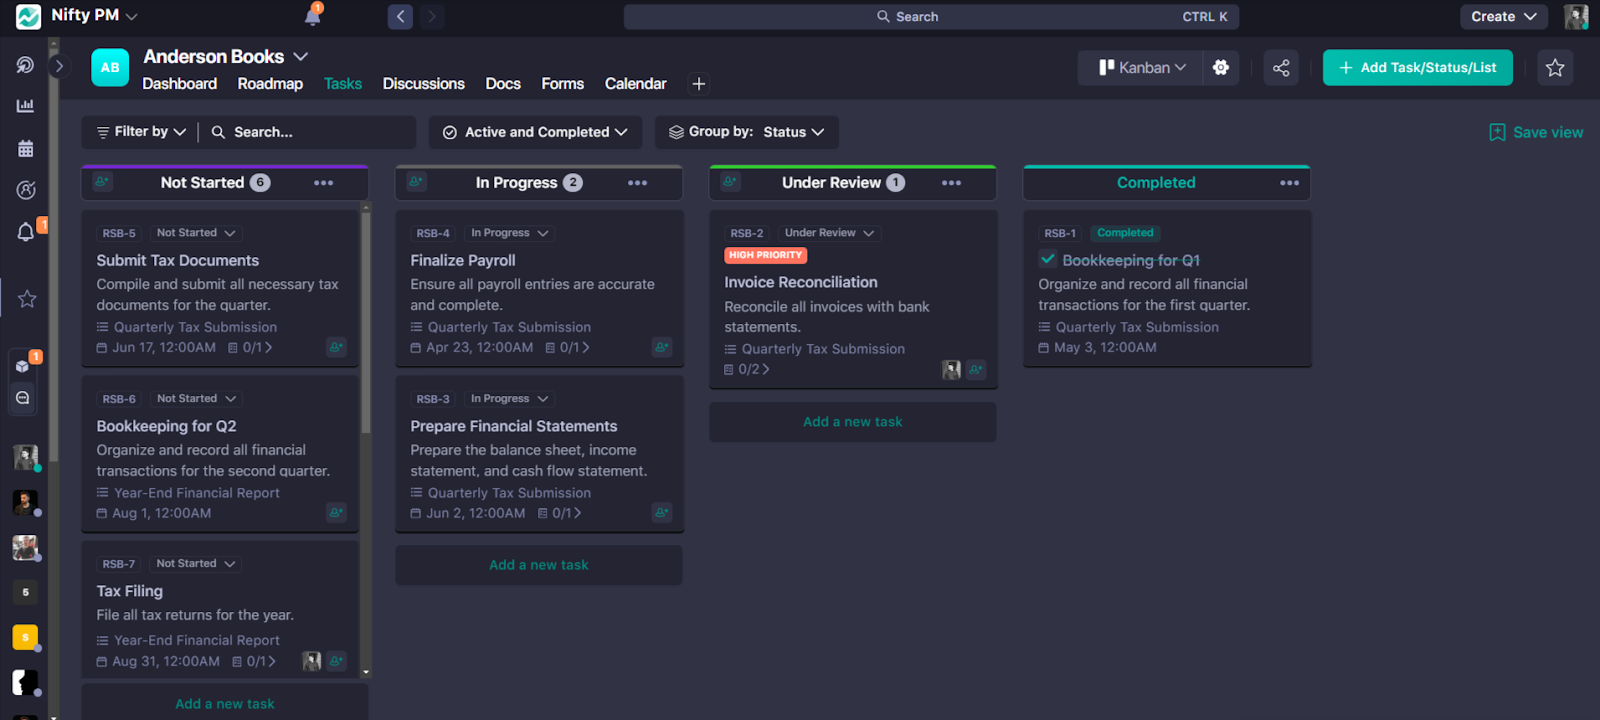Add a new task under Not Started
The height and width of the screenshot is (720, 1600).
[225, 704]
